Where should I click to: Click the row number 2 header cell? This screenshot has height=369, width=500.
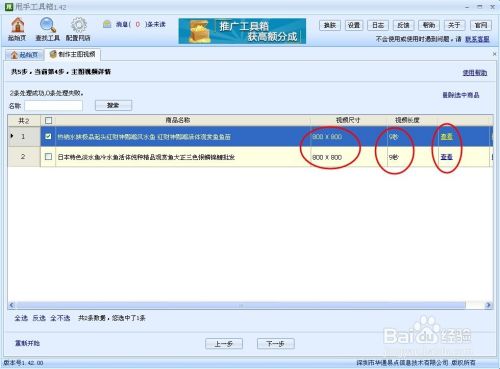(23, 156)
